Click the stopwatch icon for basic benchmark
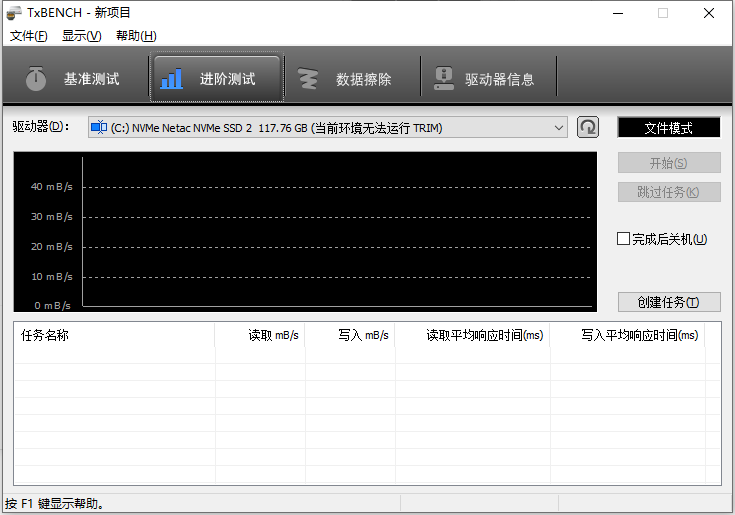 [36, 78]
